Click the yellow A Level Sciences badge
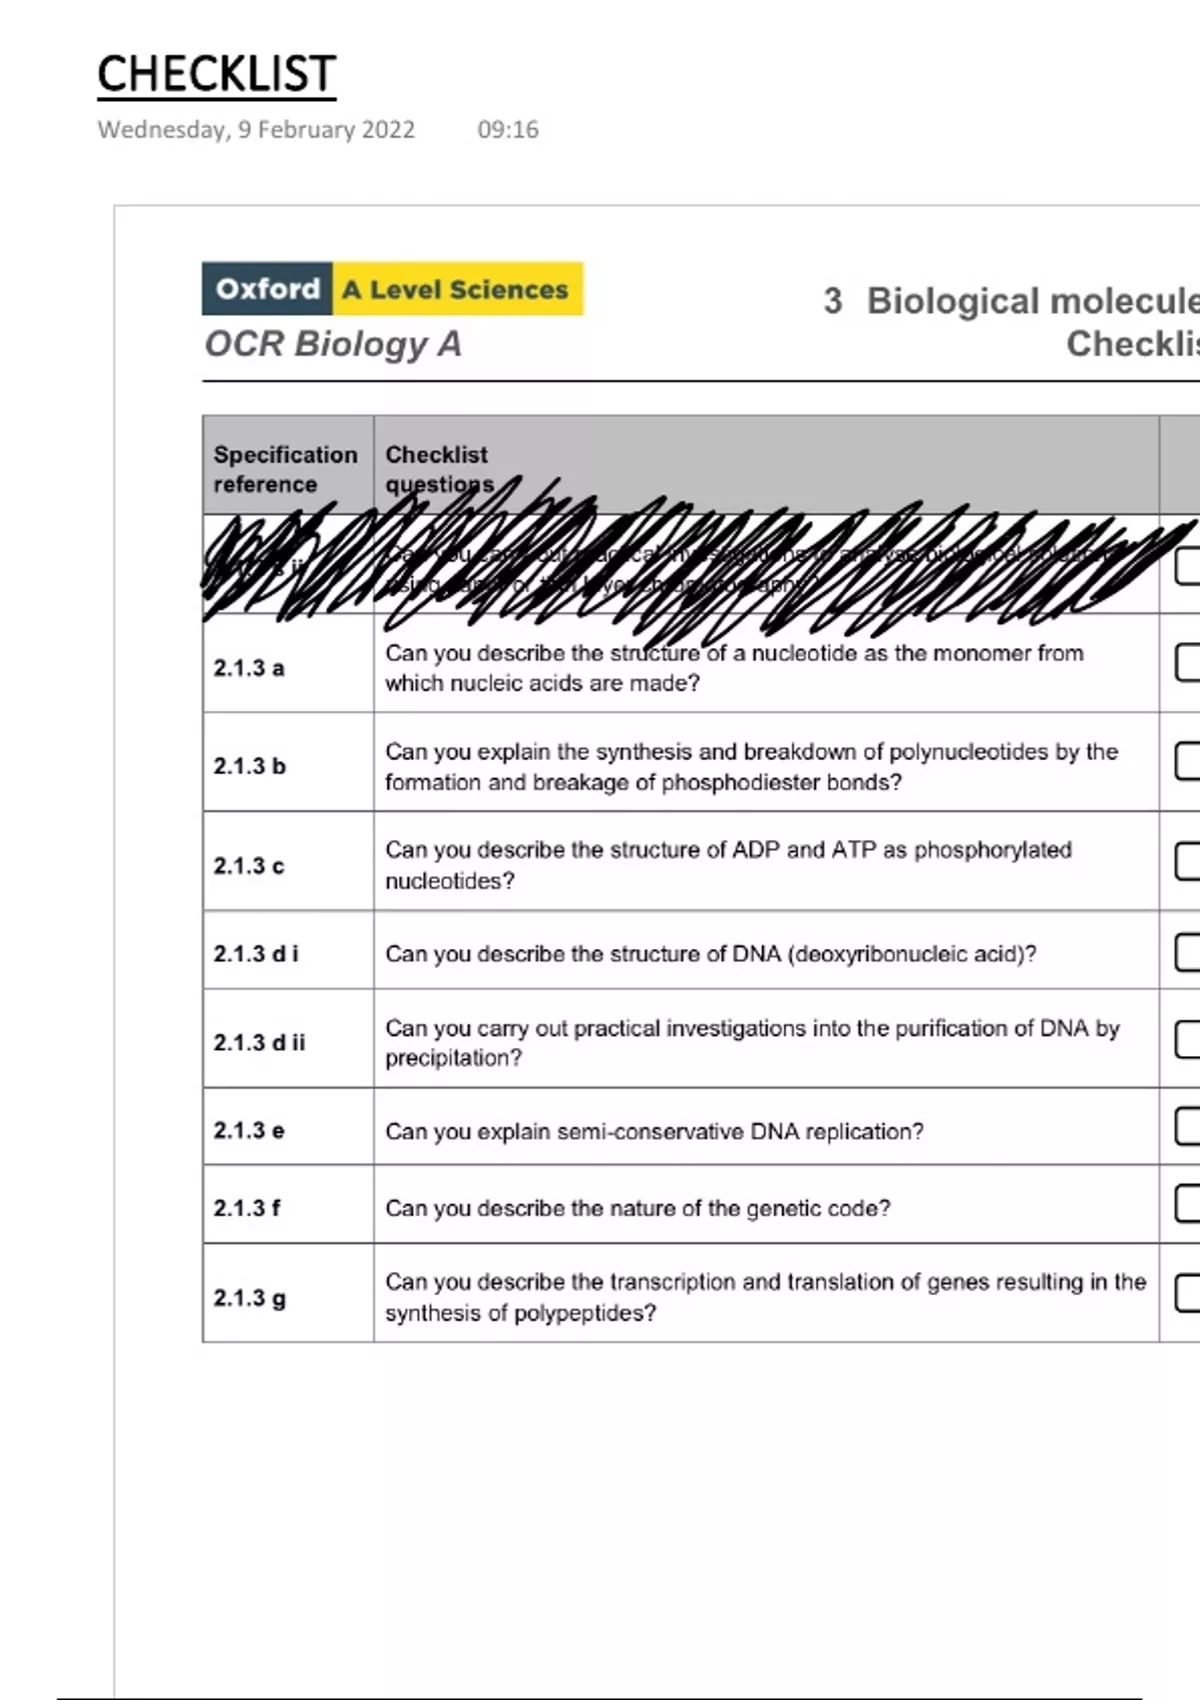Viewport: 1200px width, 1700px height. tap(456, 289)
